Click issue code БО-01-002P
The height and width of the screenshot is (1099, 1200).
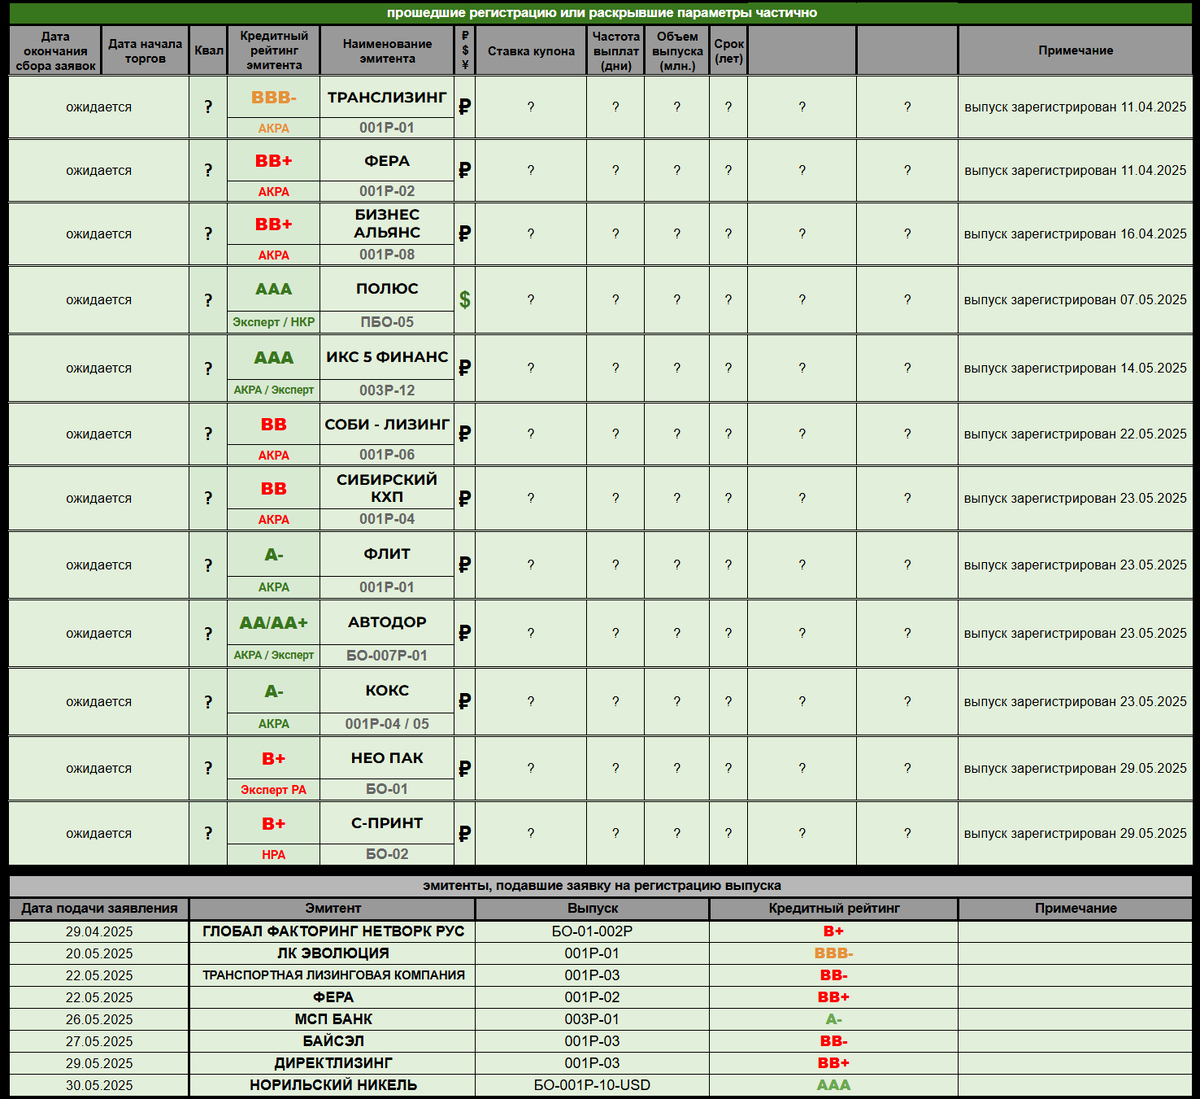592,931
